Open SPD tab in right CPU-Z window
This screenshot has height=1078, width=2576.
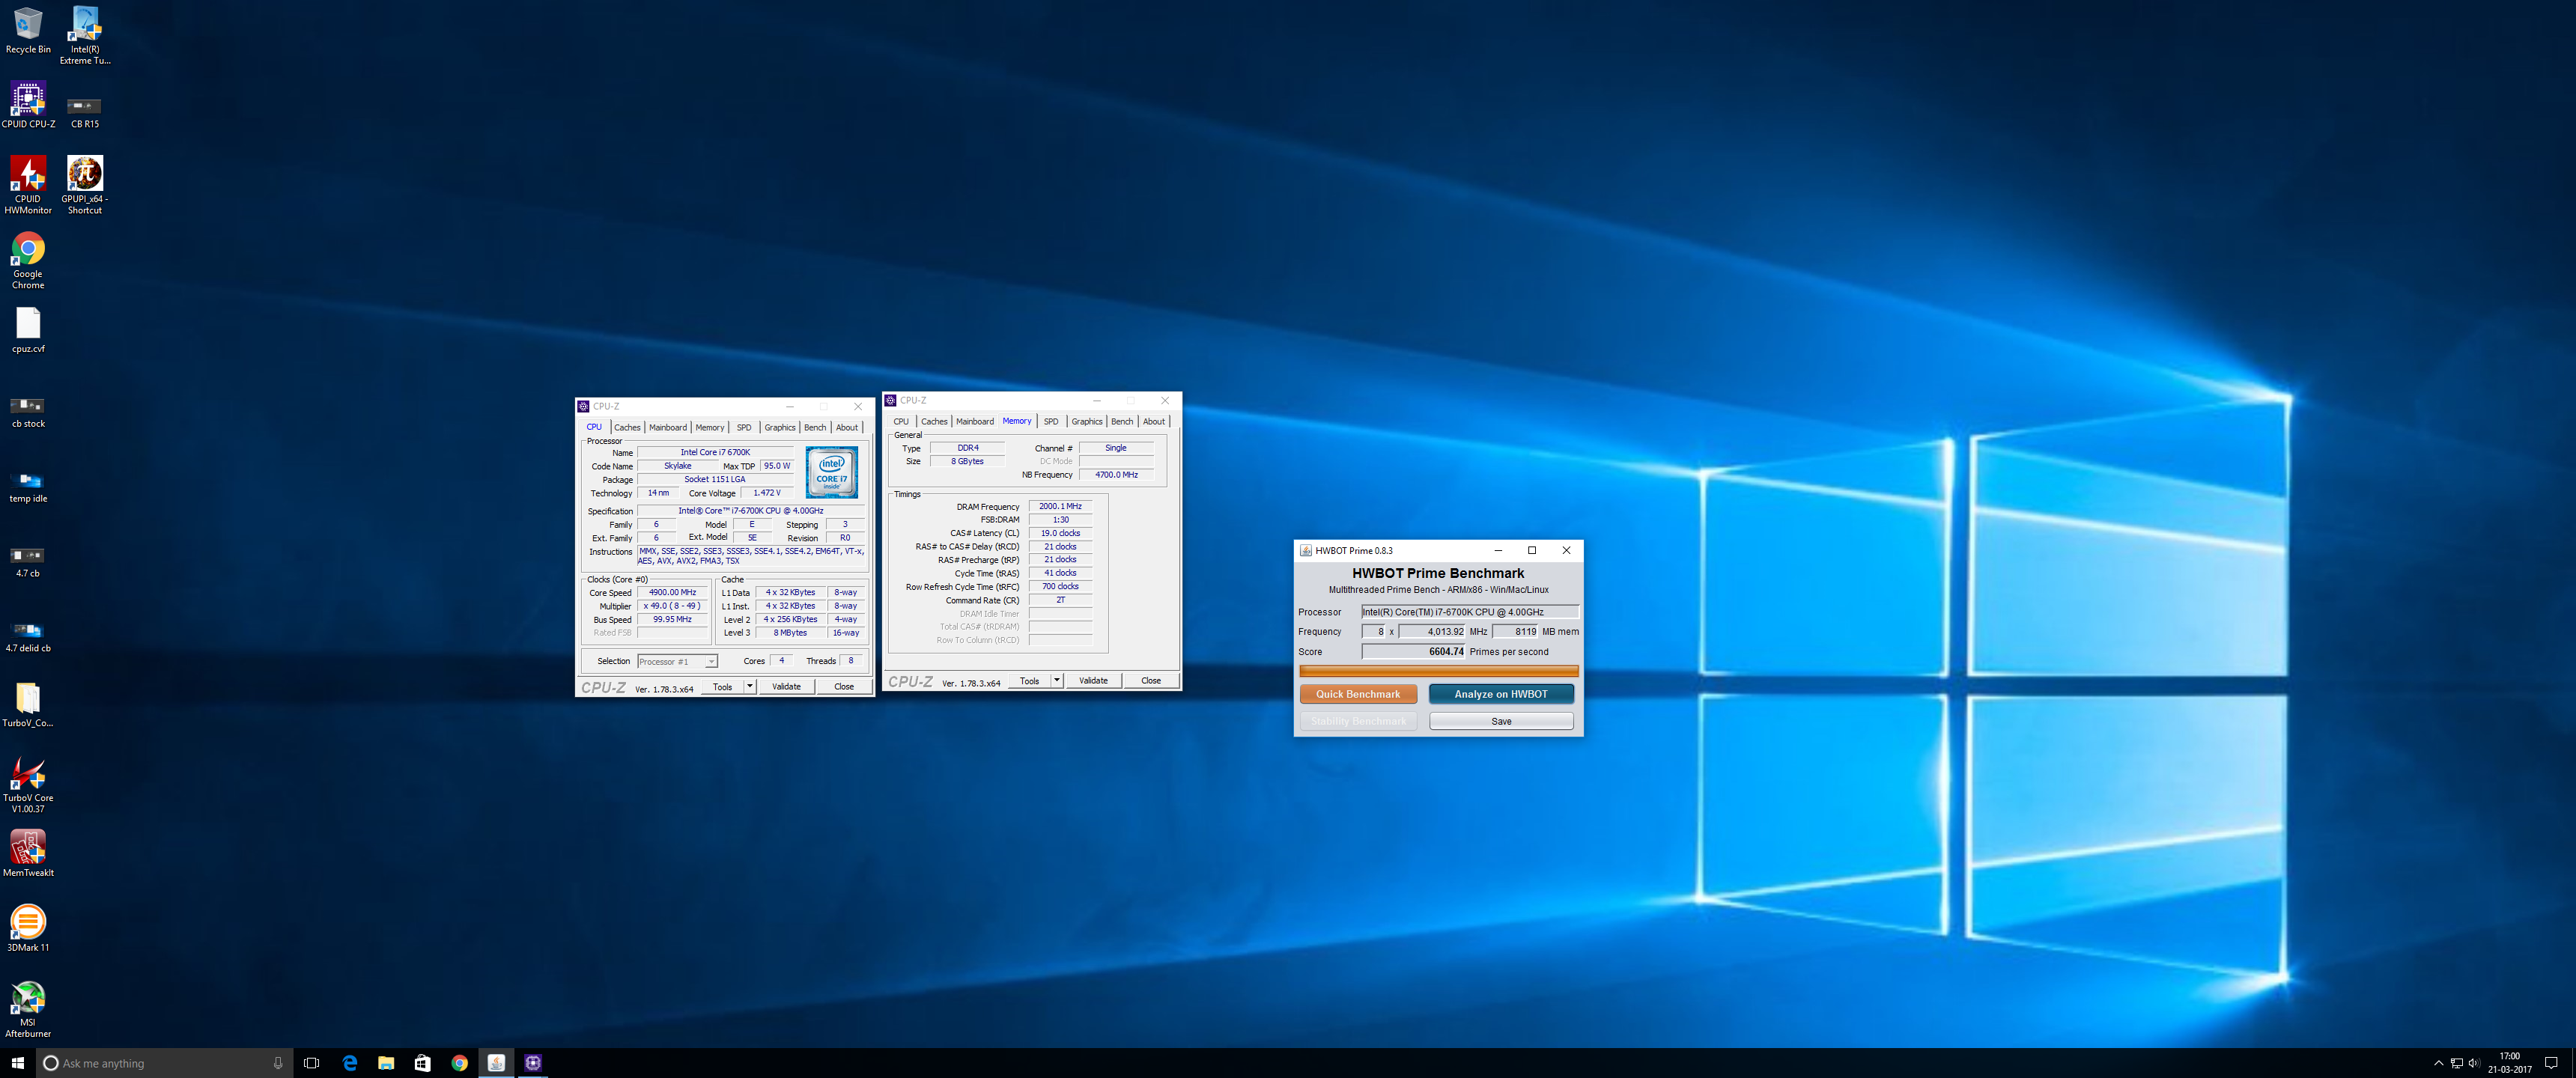[1051, 421]
